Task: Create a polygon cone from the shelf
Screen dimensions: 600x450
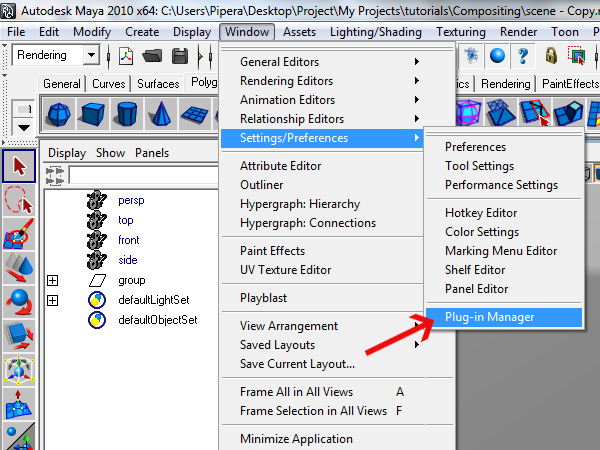Action: [x=161, y=114]
